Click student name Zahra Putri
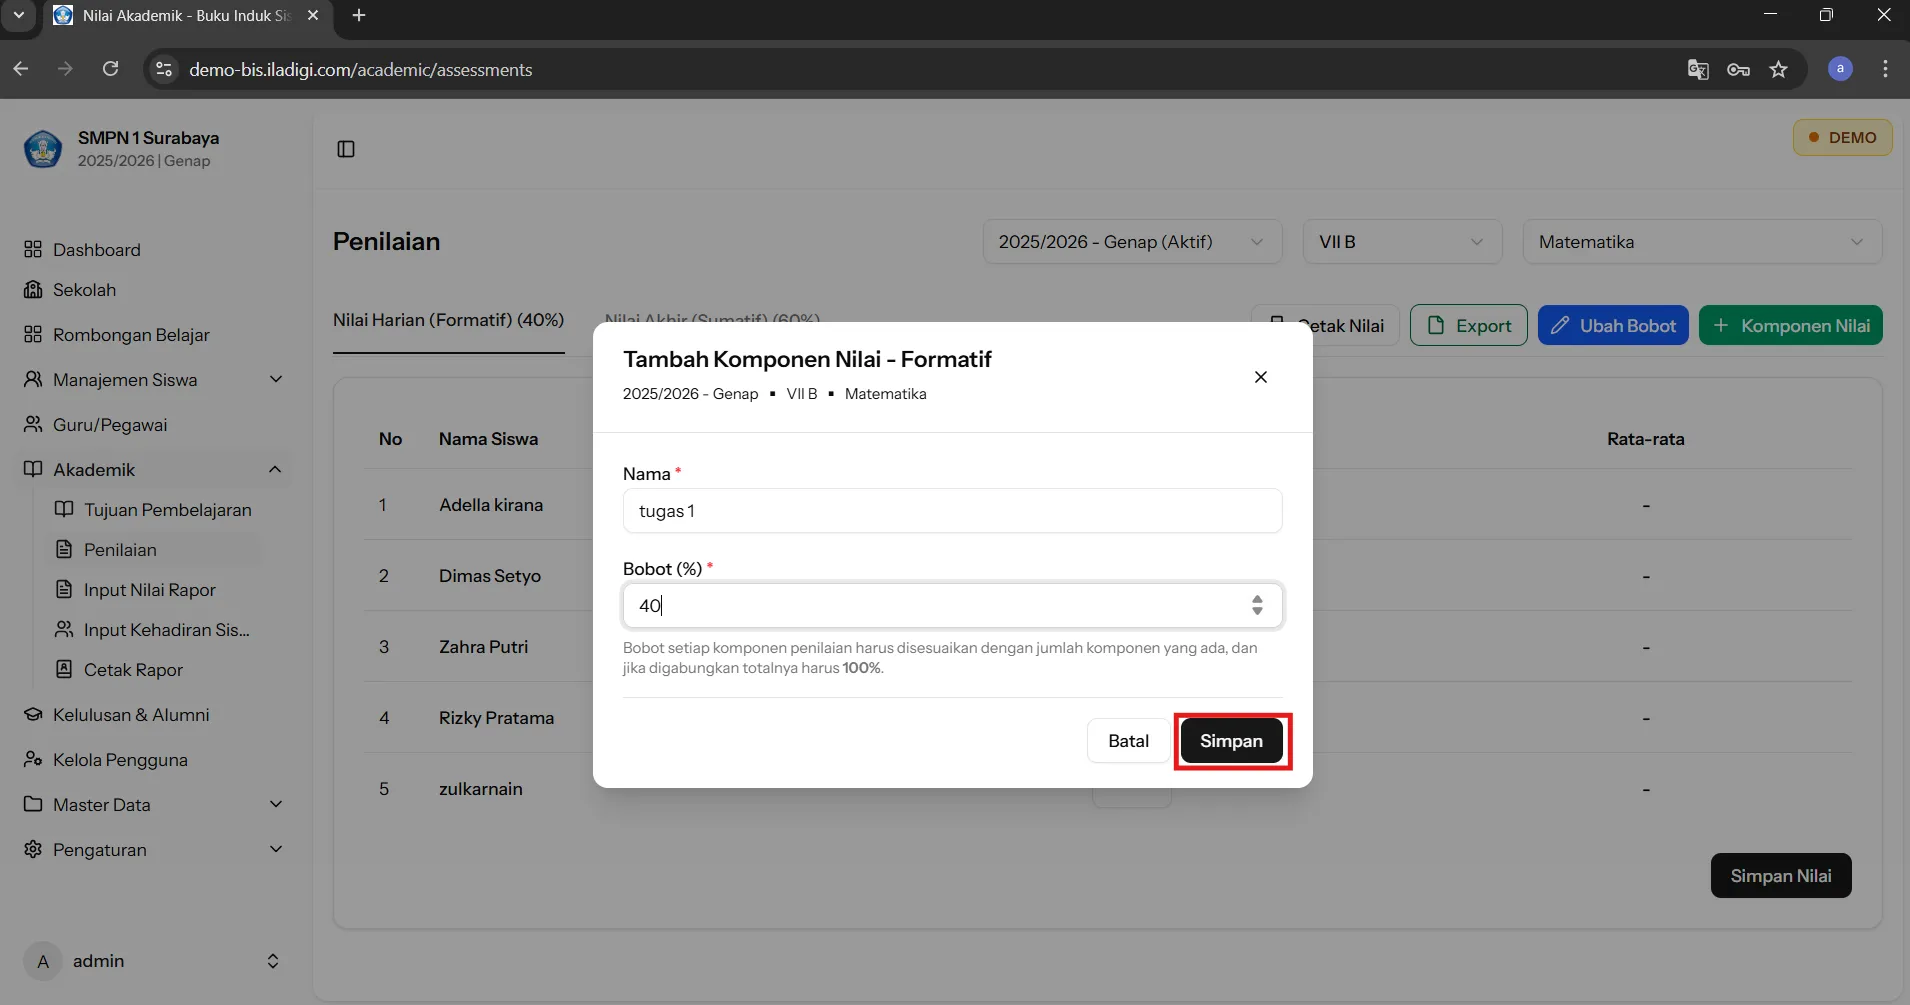The image size is (1910, 1005). (x=483, y=647)
